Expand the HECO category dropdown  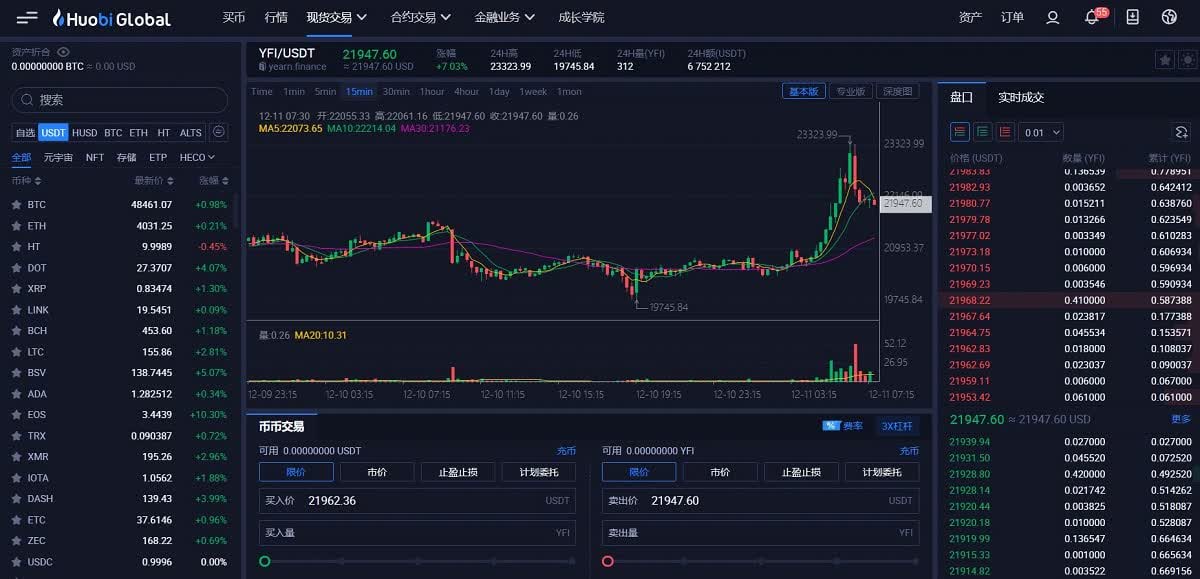pos(197,158)
